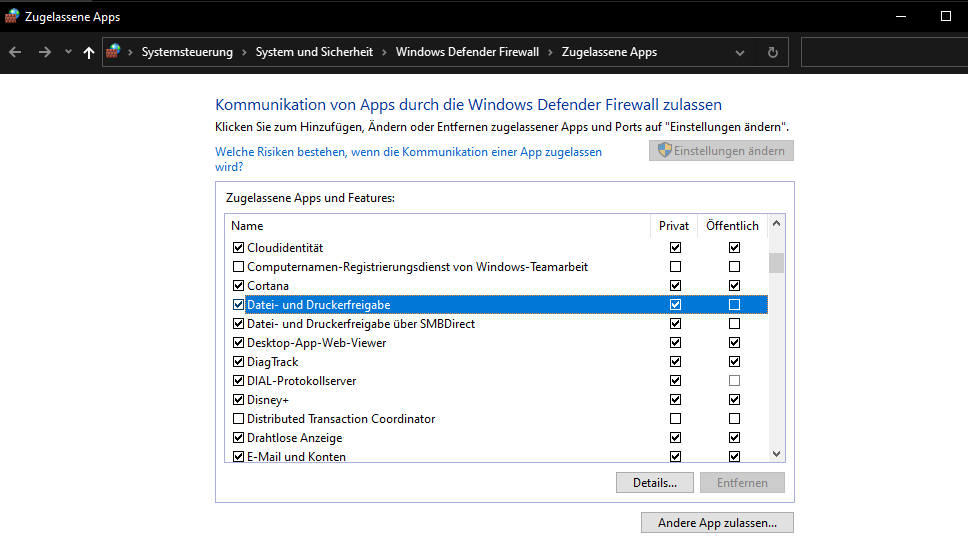Open Windows Defender Firewall breadcrumb
This screenshot has height=554, width=968.
[x=467, y=52]
